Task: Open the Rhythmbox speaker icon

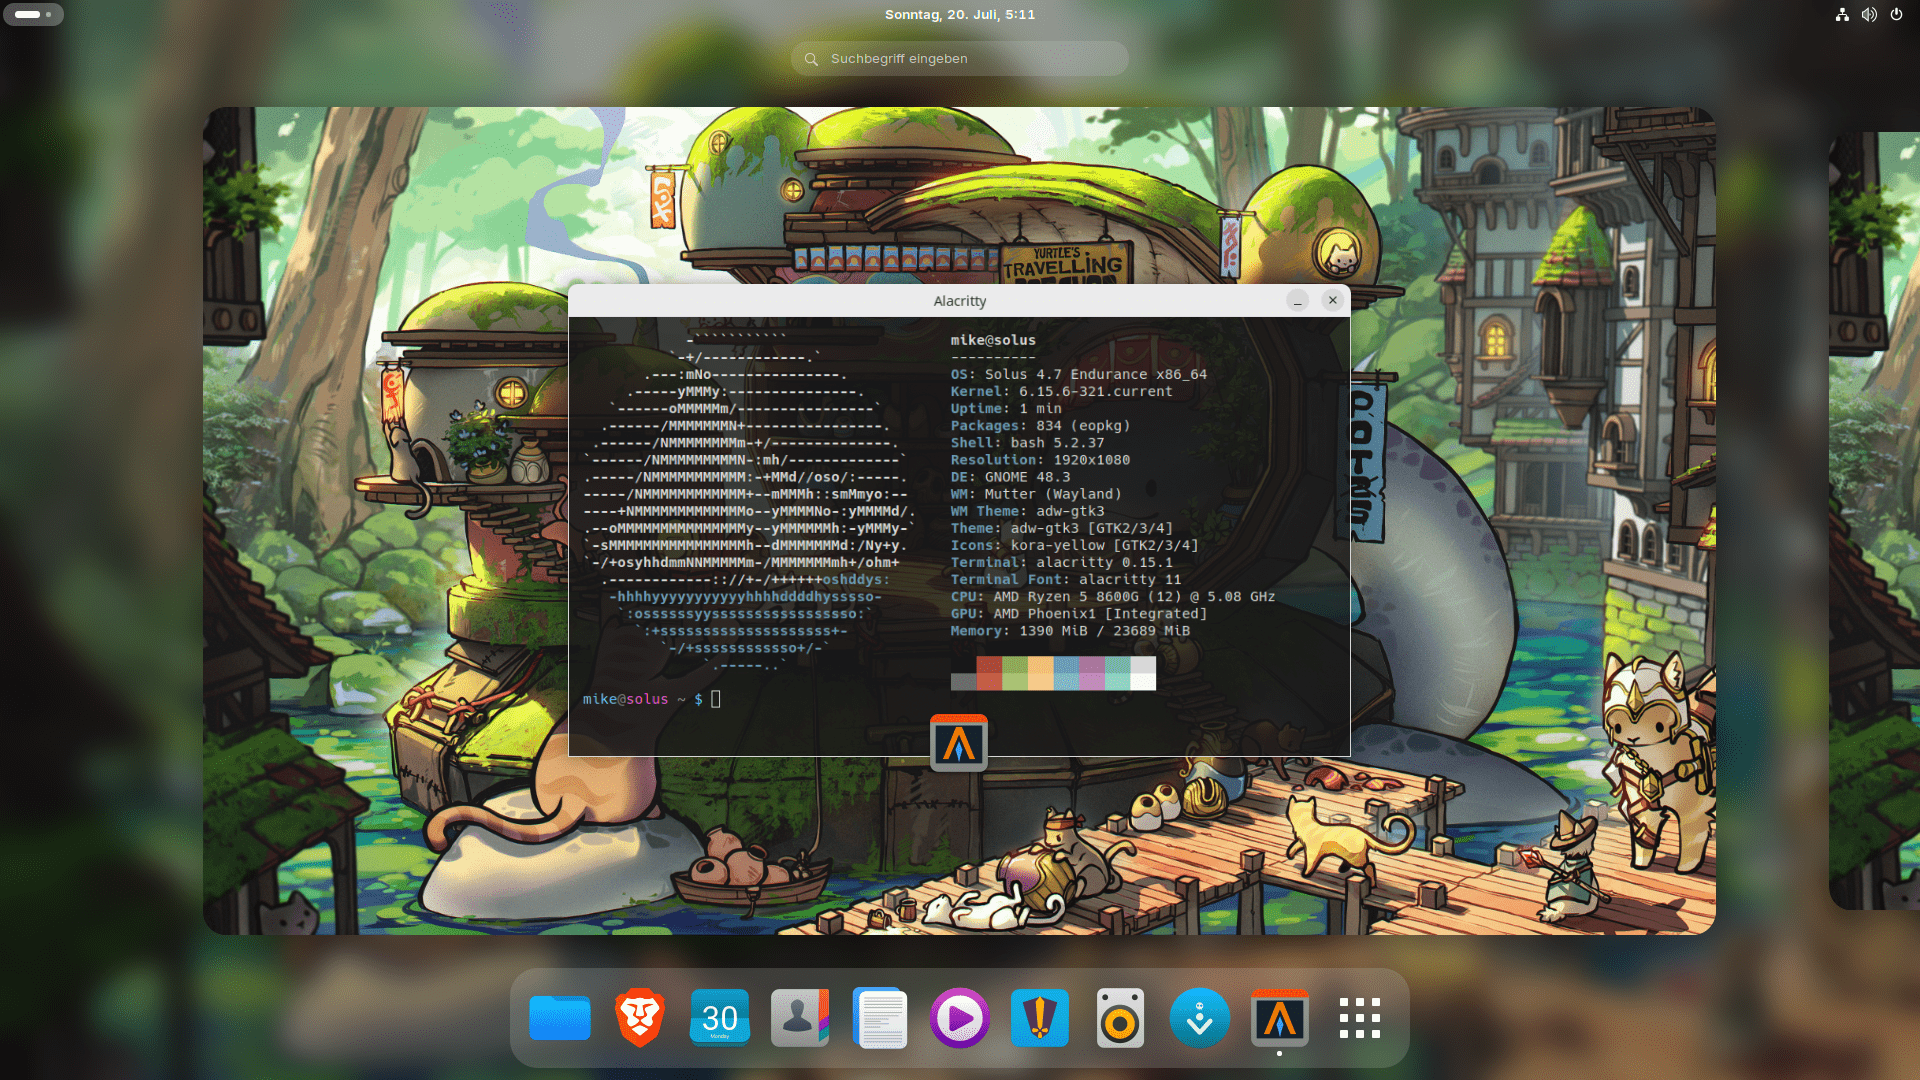Action: coord(1120,1018)
